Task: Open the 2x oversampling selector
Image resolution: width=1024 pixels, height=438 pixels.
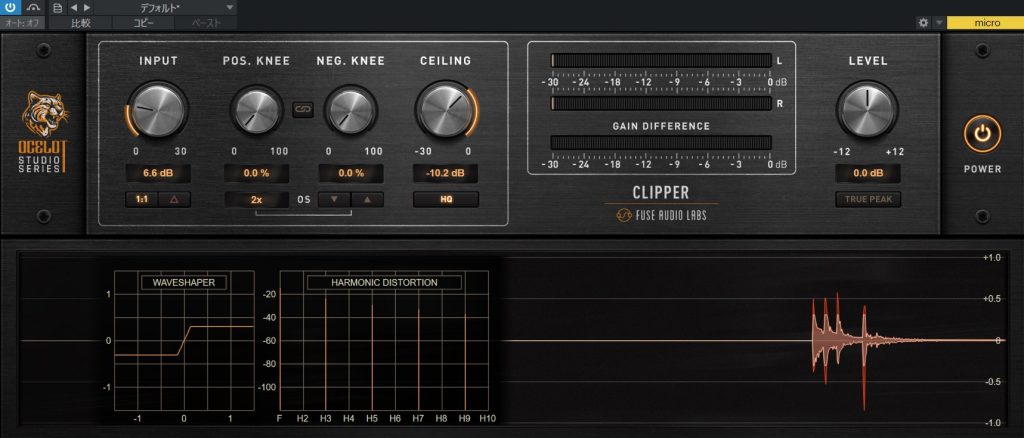Action: 257,199
